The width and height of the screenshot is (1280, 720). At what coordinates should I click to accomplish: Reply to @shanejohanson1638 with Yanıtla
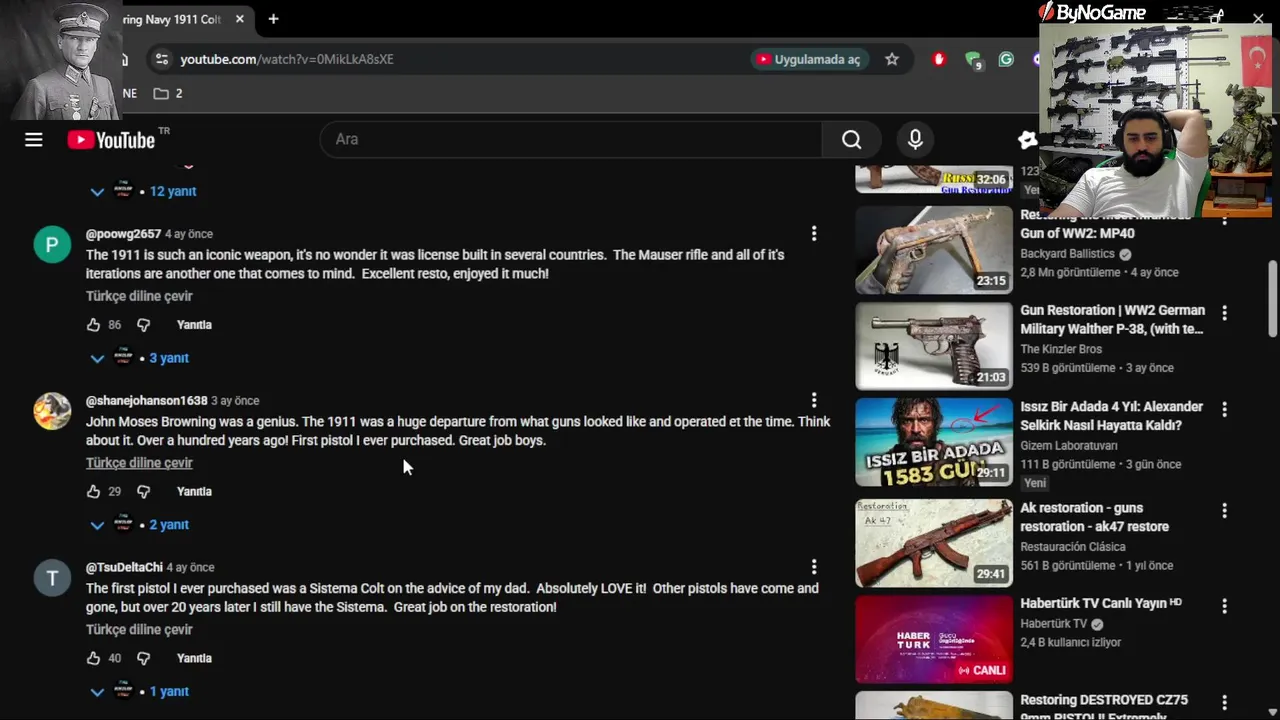(x=194, y=492)
